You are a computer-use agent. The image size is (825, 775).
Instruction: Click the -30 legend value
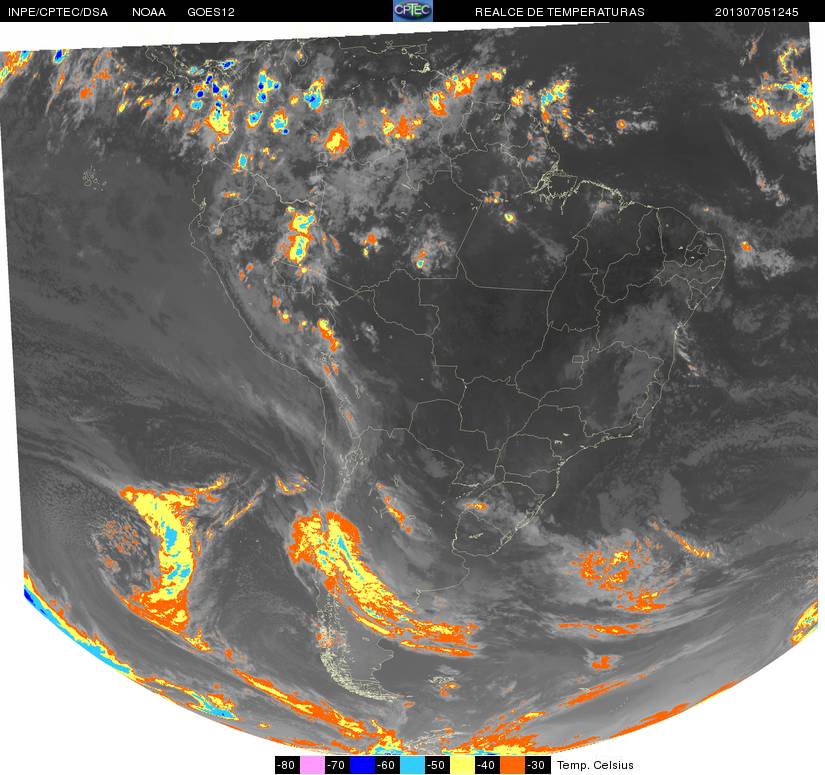(x=538, y=765)
